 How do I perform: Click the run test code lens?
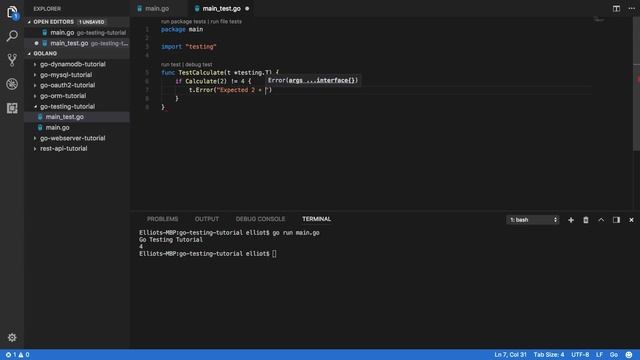click(x=171, y=64)
